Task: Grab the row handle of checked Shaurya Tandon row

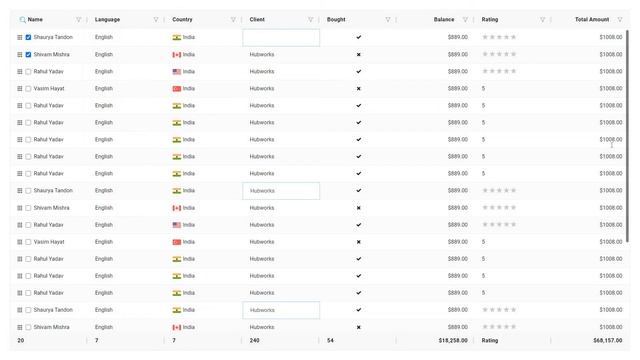Action: tap(20, 37)
